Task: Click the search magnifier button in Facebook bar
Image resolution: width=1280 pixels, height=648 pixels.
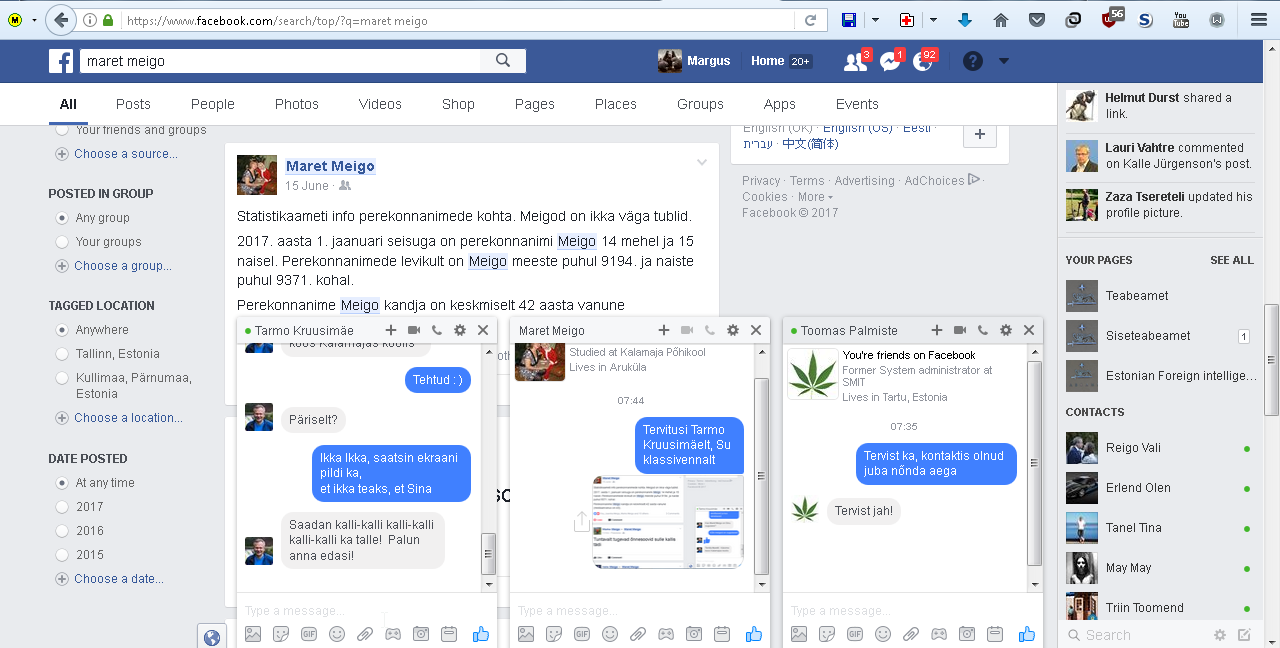Action: click(x=502, y=61)
